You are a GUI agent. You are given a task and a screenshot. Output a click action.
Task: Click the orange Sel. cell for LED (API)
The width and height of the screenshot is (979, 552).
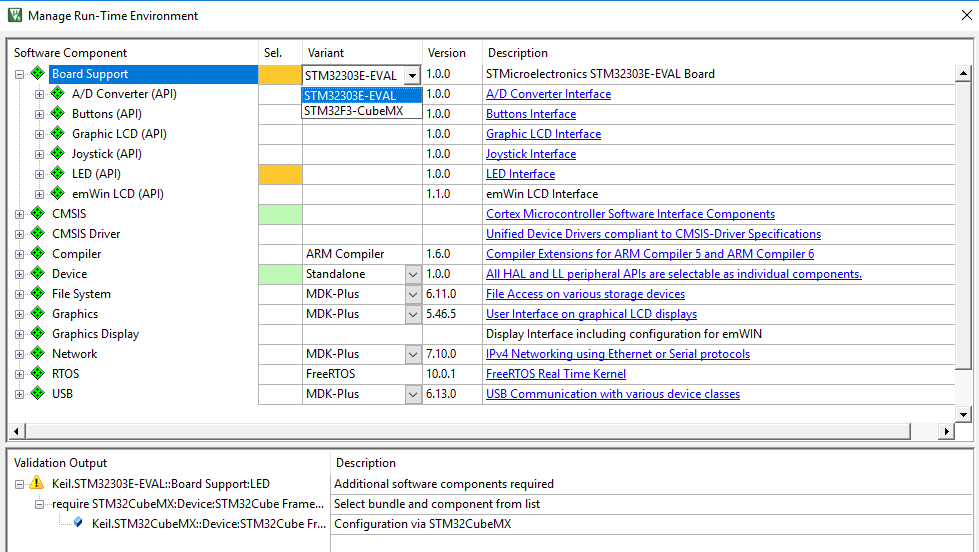click(x=280, y=174)
